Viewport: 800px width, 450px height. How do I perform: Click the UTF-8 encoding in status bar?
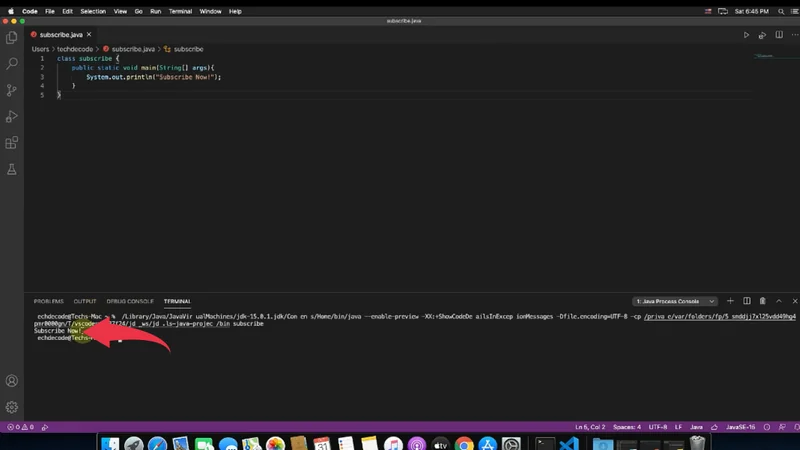pyautogui.click(x=657, y=427)
